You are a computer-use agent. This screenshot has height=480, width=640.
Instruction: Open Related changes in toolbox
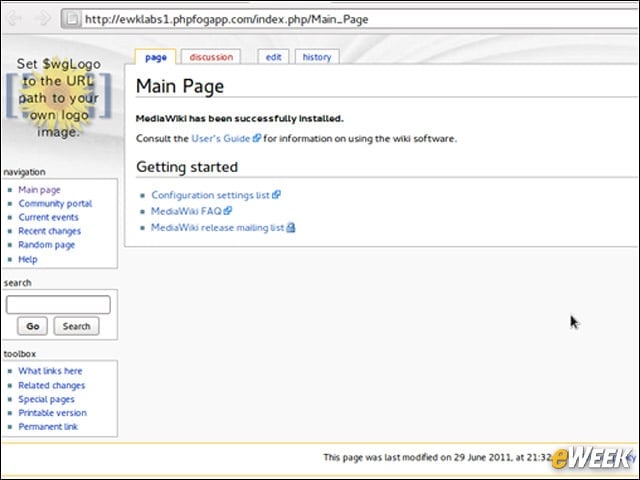(x=52, y=385)
